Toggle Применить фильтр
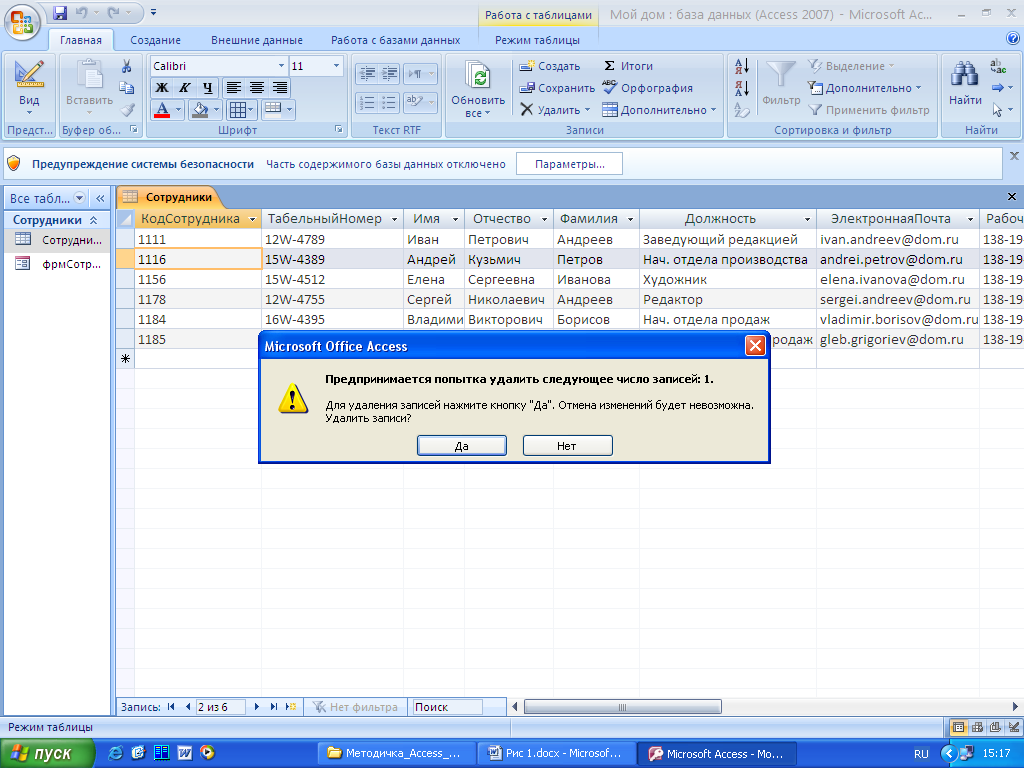1024x768 pixels. point(869,110)
